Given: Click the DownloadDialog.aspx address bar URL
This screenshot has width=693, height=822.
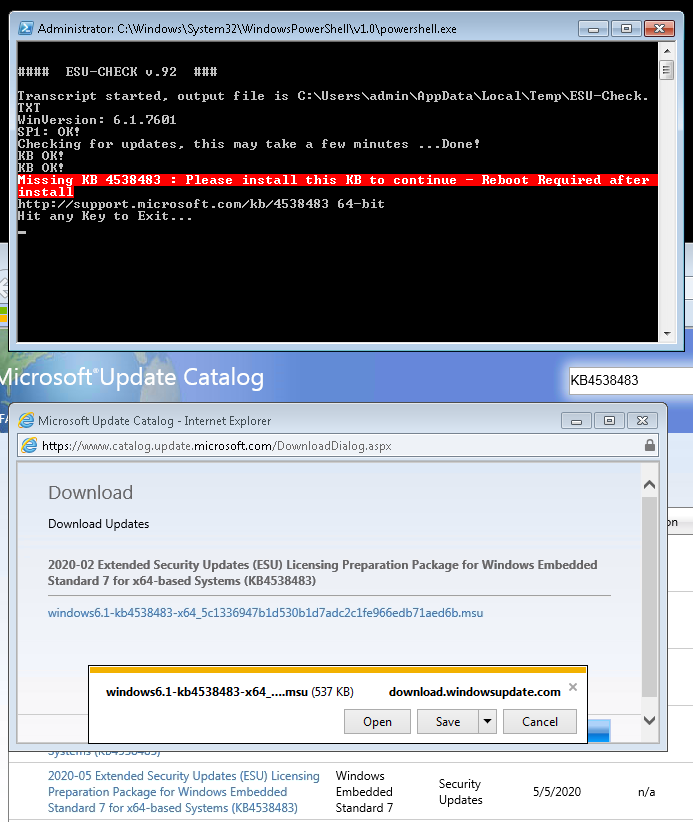Looking at the screenshot, I should point(217,446).
